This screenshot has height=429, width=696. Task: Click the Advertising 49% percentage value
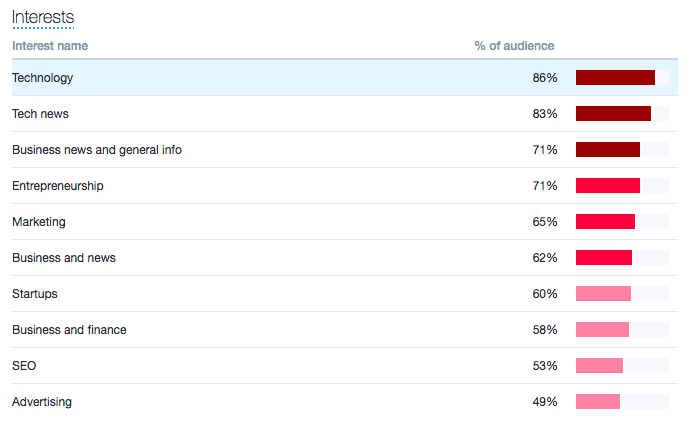coord(545,401)
